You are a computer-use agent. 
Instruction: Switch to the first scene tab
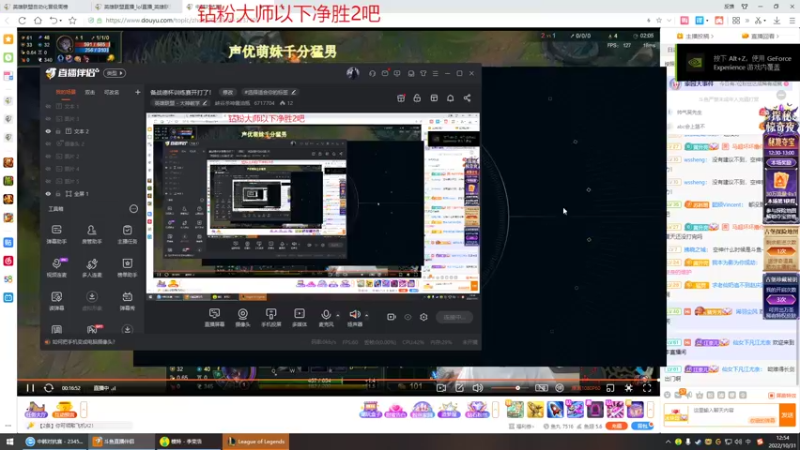[65, 92]
